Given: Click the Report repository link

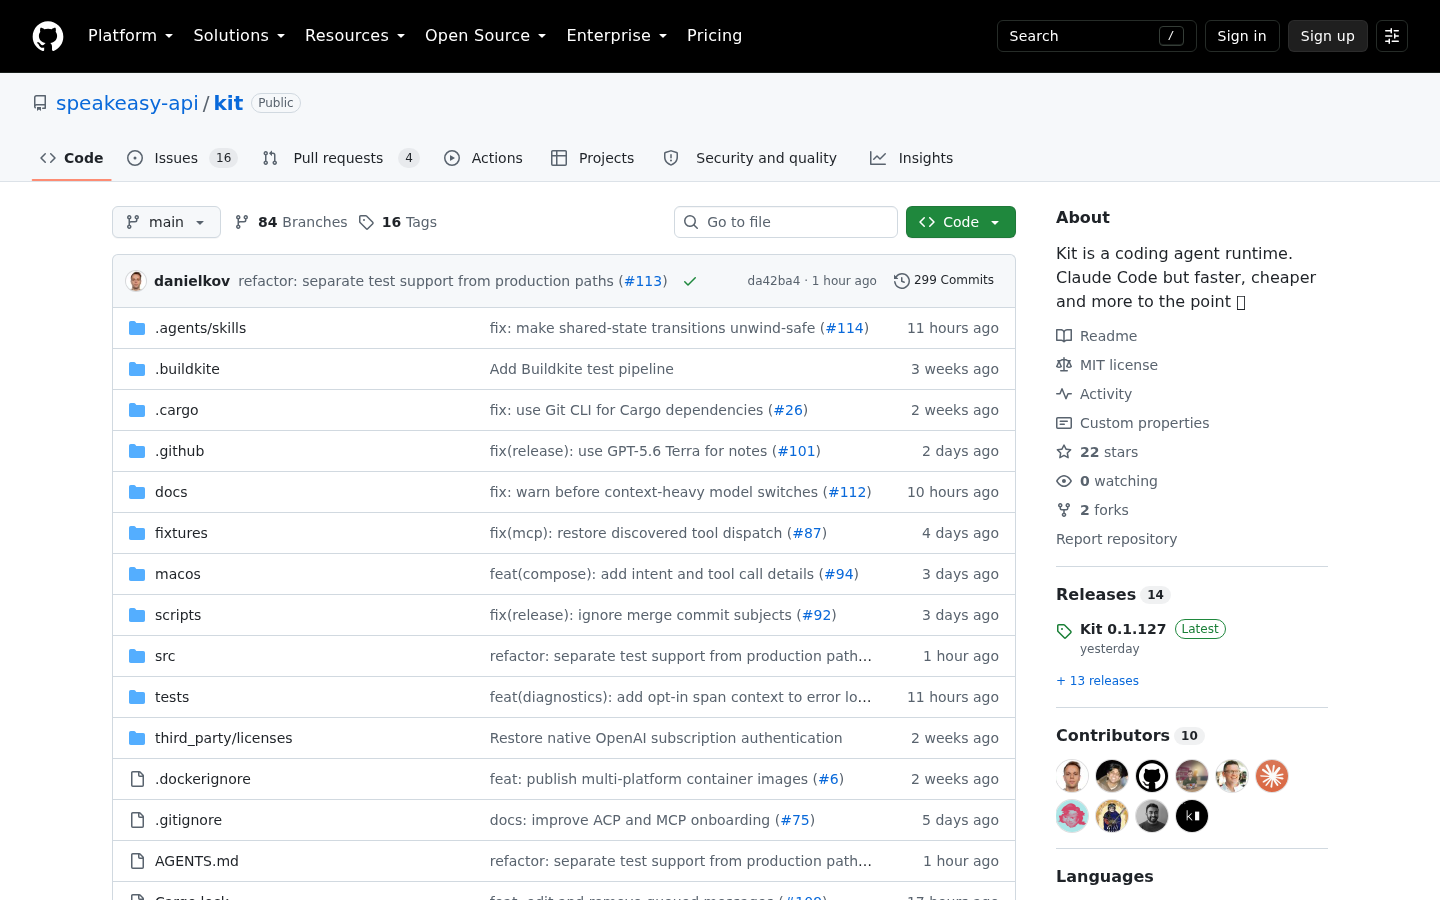Looking at the screenshot, I should pos(1116,539).
